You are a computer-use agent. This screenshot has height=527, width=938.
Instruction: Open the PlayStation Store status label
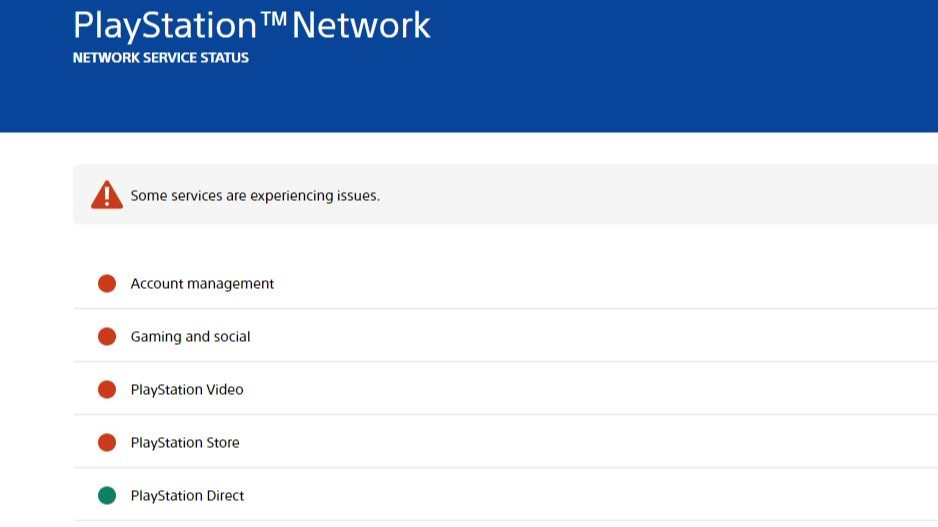185,443
